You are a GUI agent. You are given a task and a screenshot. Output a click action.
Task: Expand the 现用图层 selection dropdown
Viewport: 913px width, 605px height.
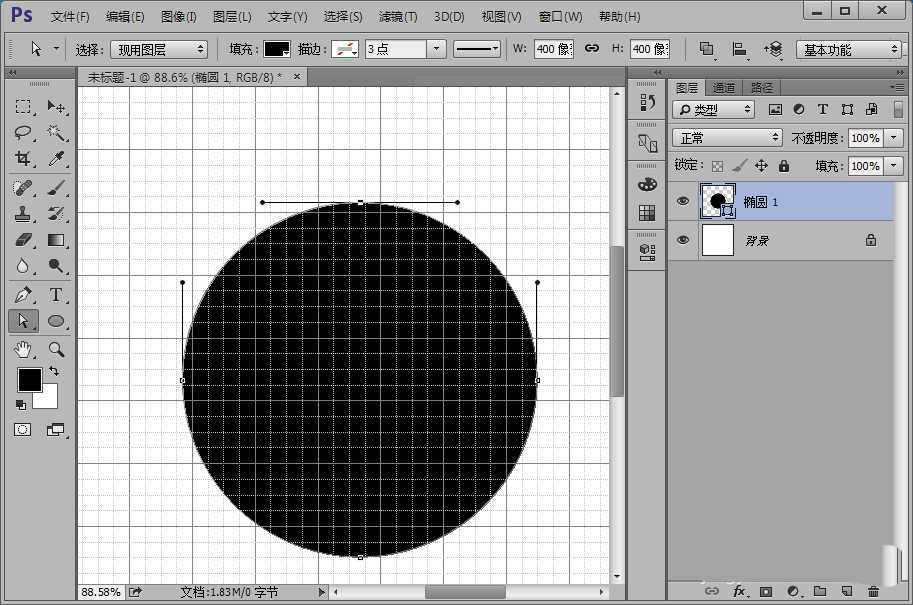coord(157,49)
